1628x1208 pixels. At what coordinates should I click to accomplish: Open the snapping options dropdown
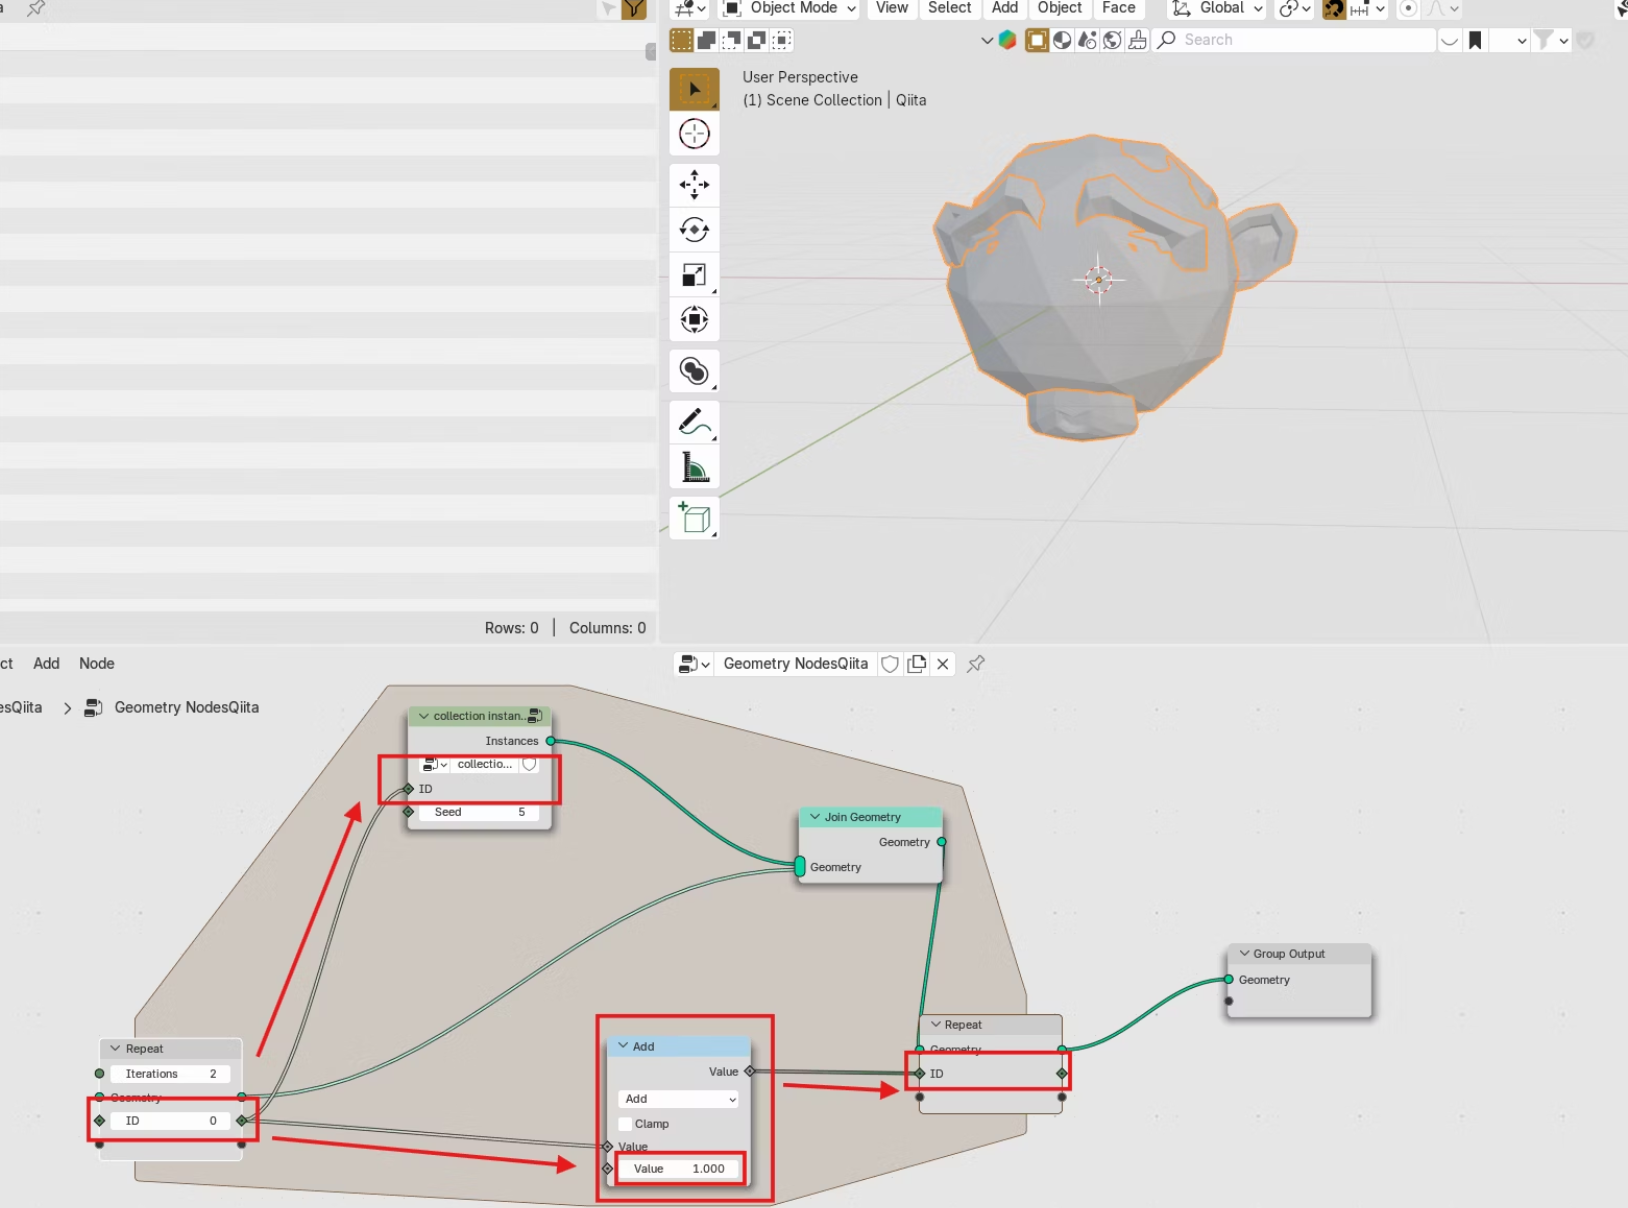tap(1368, 9)
